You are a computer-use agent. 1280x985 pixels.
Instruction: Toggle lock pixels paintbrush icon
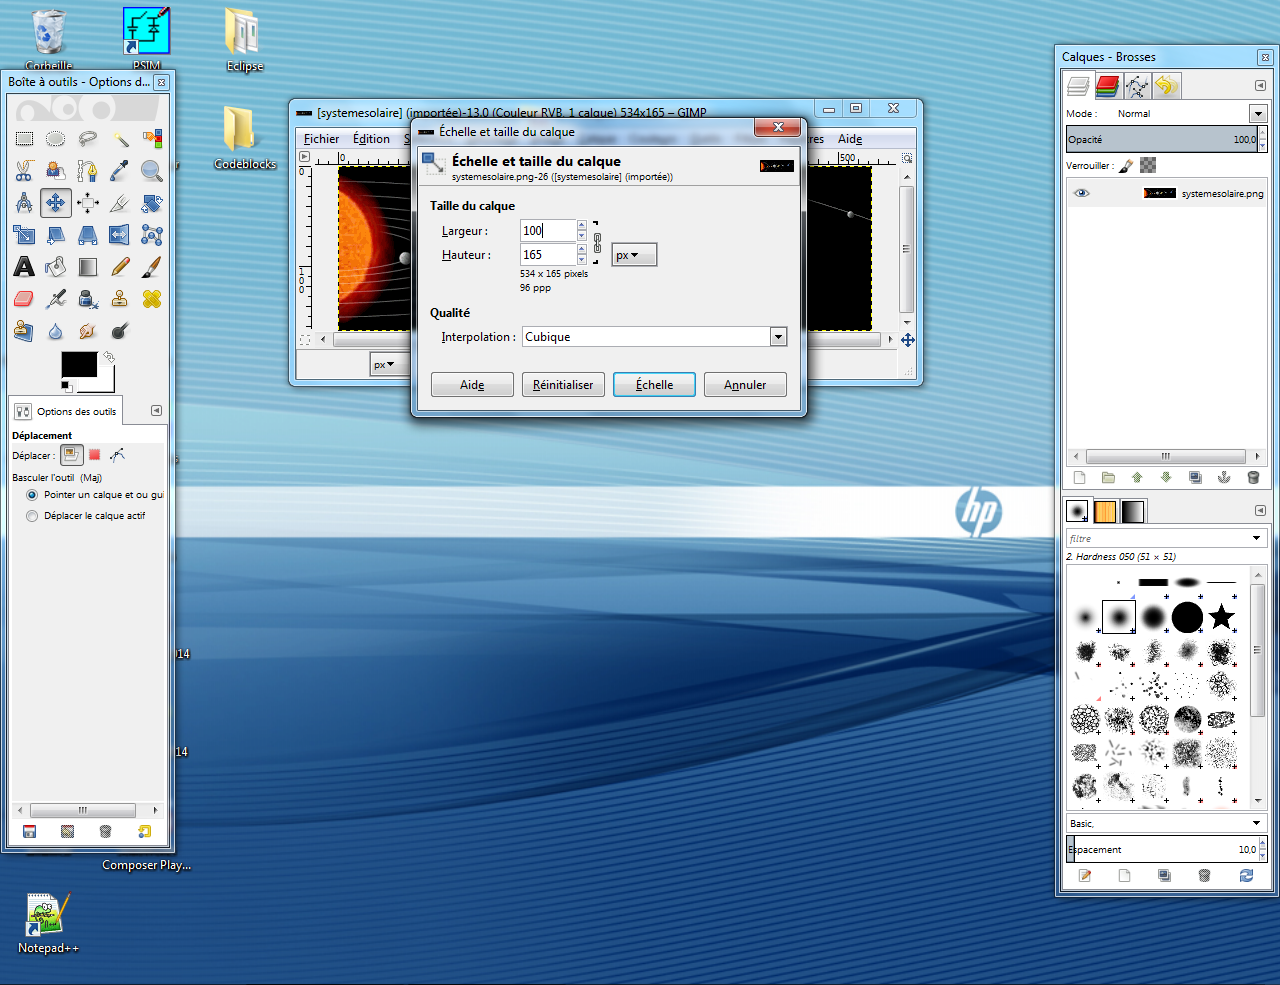pos(1126,166)
